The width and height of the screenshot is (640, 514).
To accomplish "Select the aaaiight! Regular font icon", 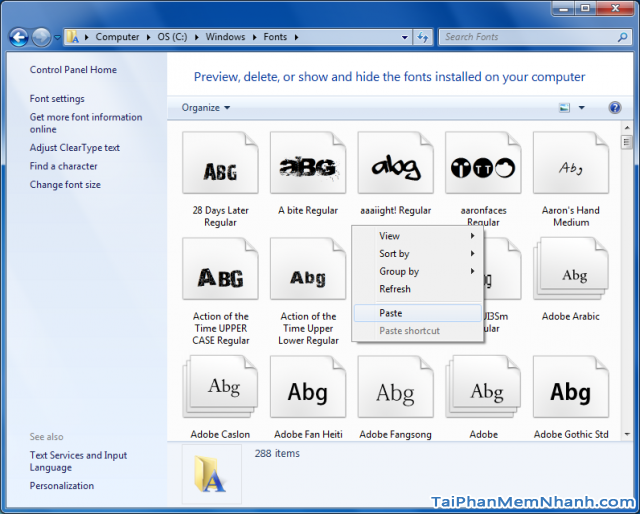I will tap(396, 162).
